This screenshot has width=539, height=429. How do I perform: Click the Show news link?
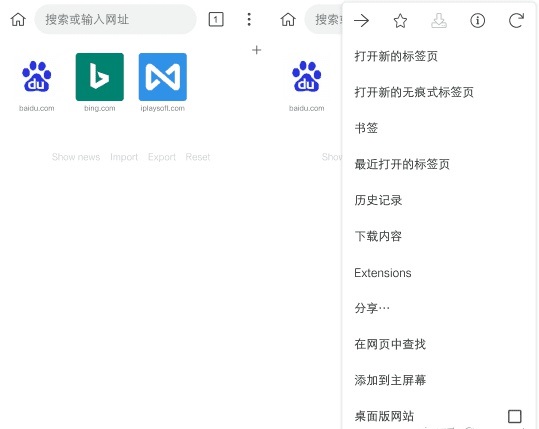tap(76, 157)
